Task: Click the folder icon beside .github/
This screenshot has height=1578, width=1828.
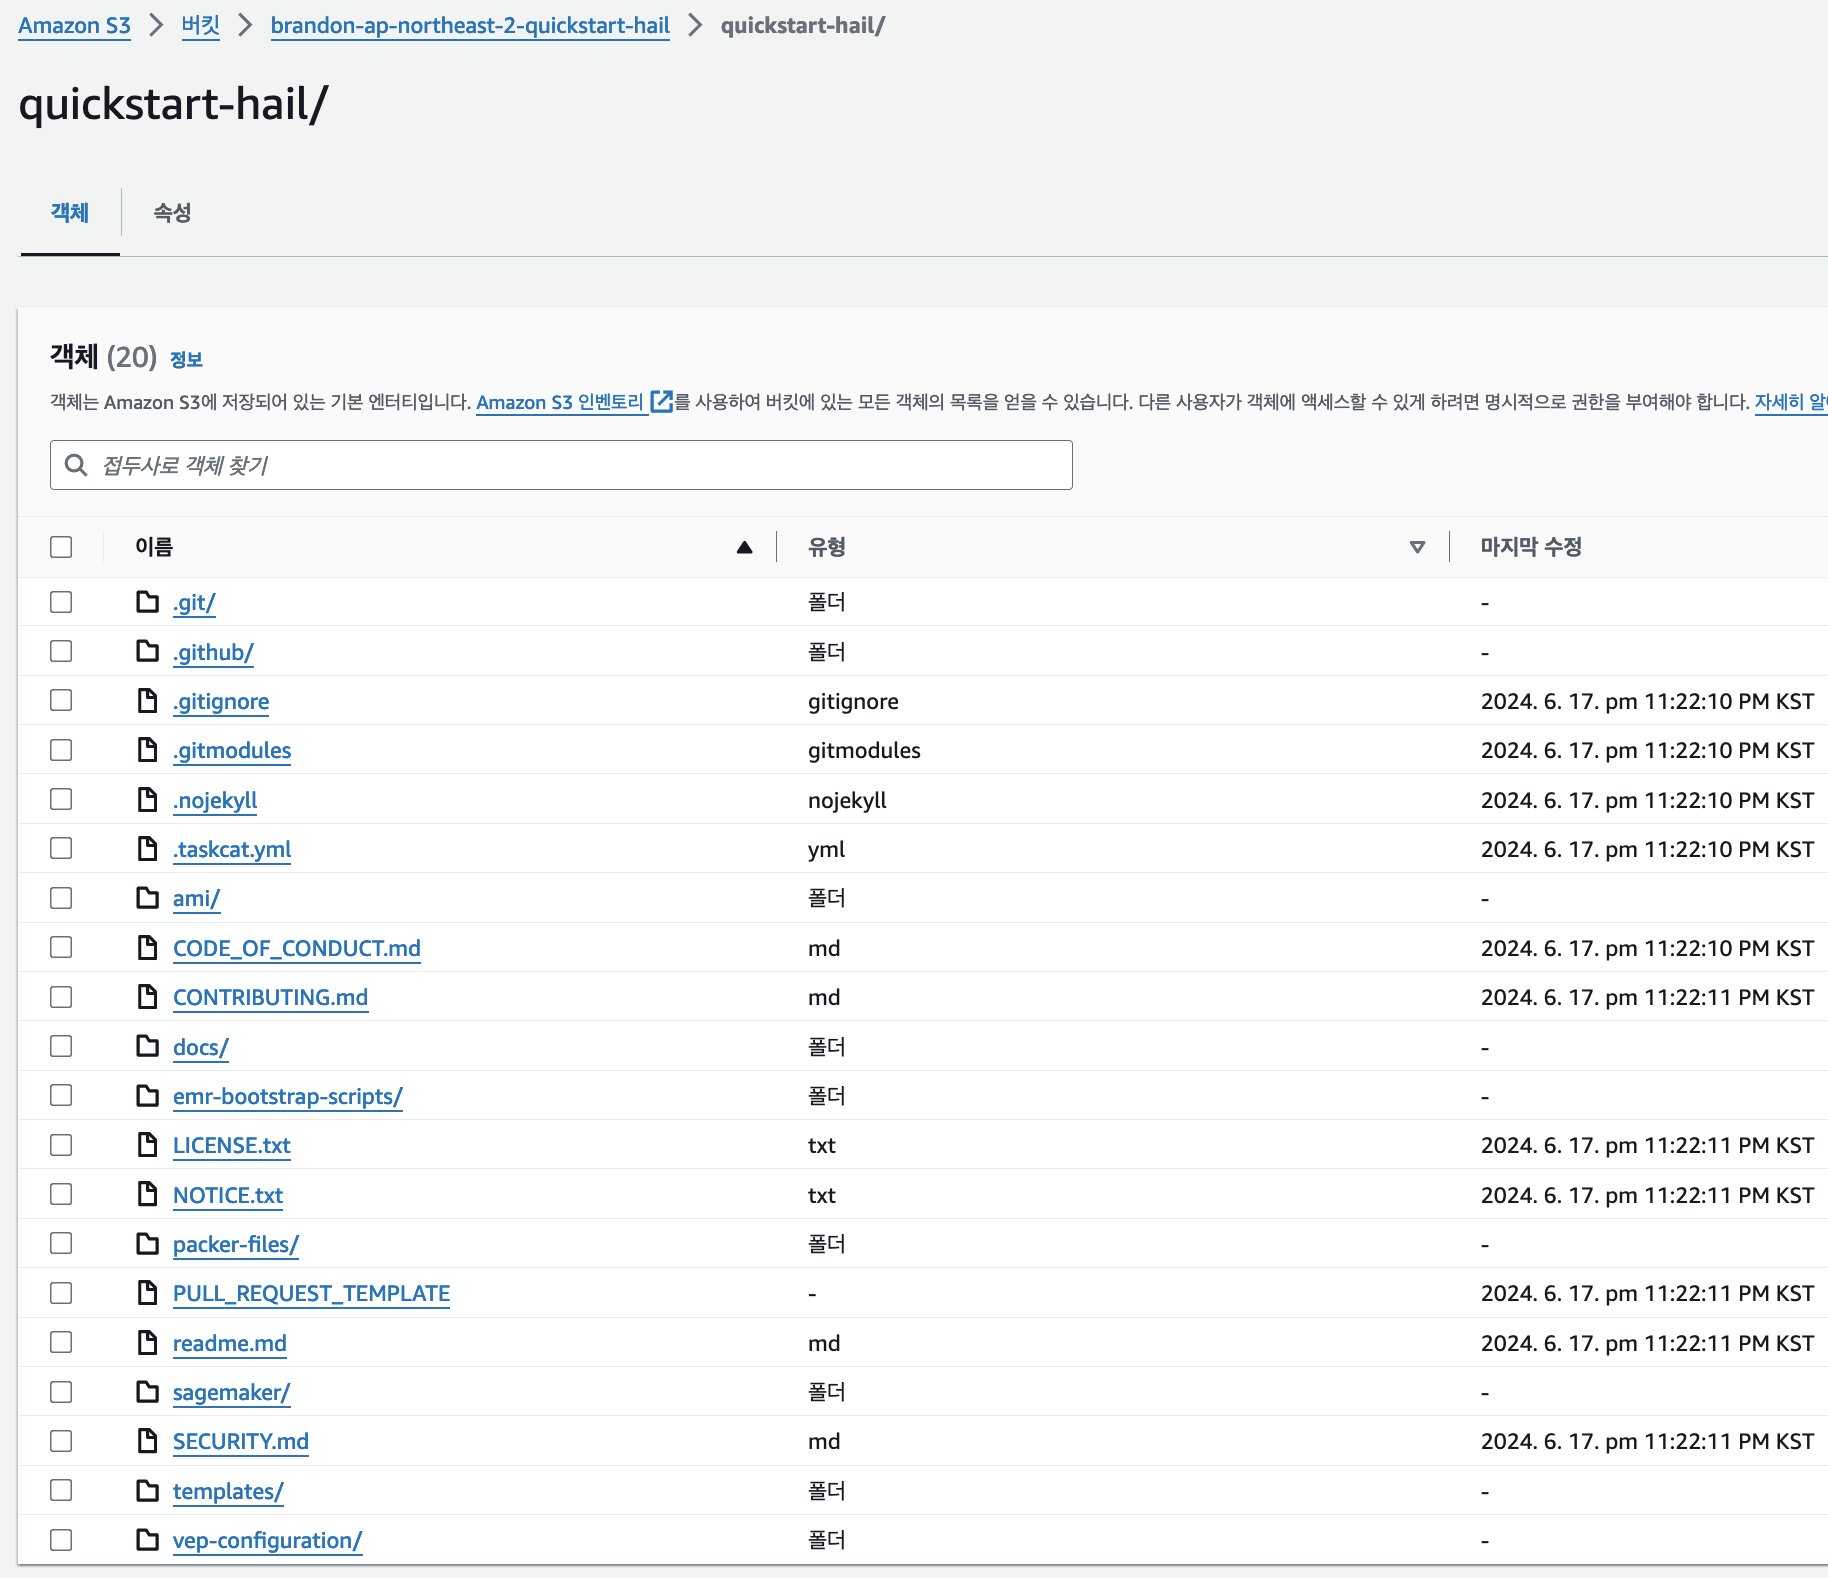Action: 148,651
